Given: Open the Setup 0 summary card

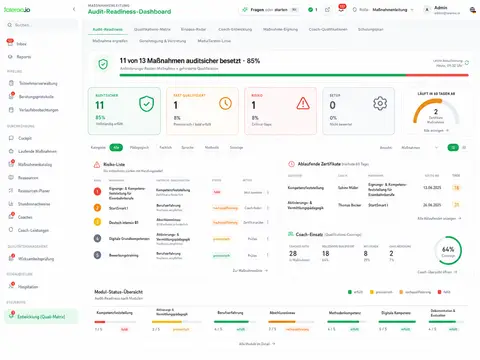Looking at the screenshot, I should 358,111.
